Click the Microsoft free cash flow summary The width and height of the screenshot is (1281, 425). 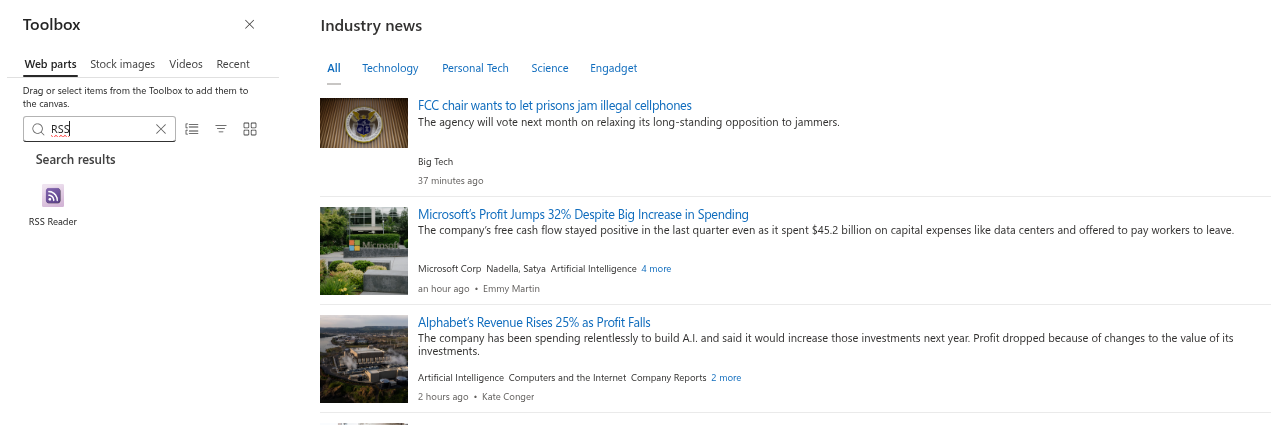pyautogui.click(x=826, y=230)
